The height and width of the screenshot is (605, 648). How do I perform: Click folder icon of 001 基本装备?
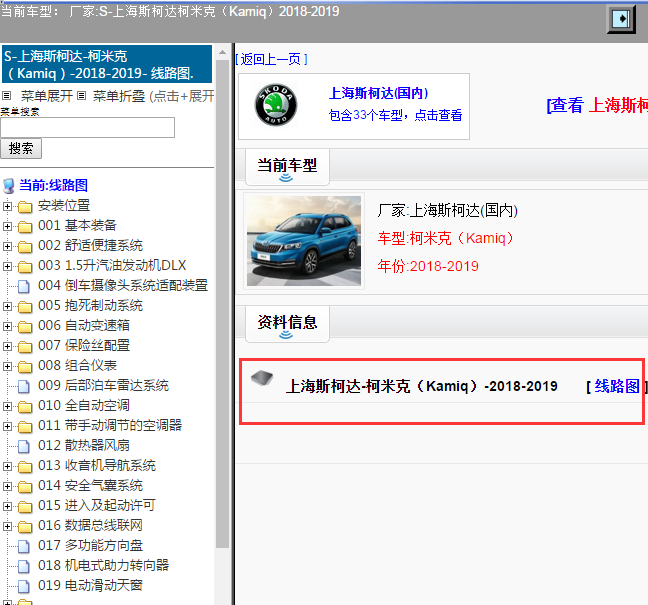[25, 226]
